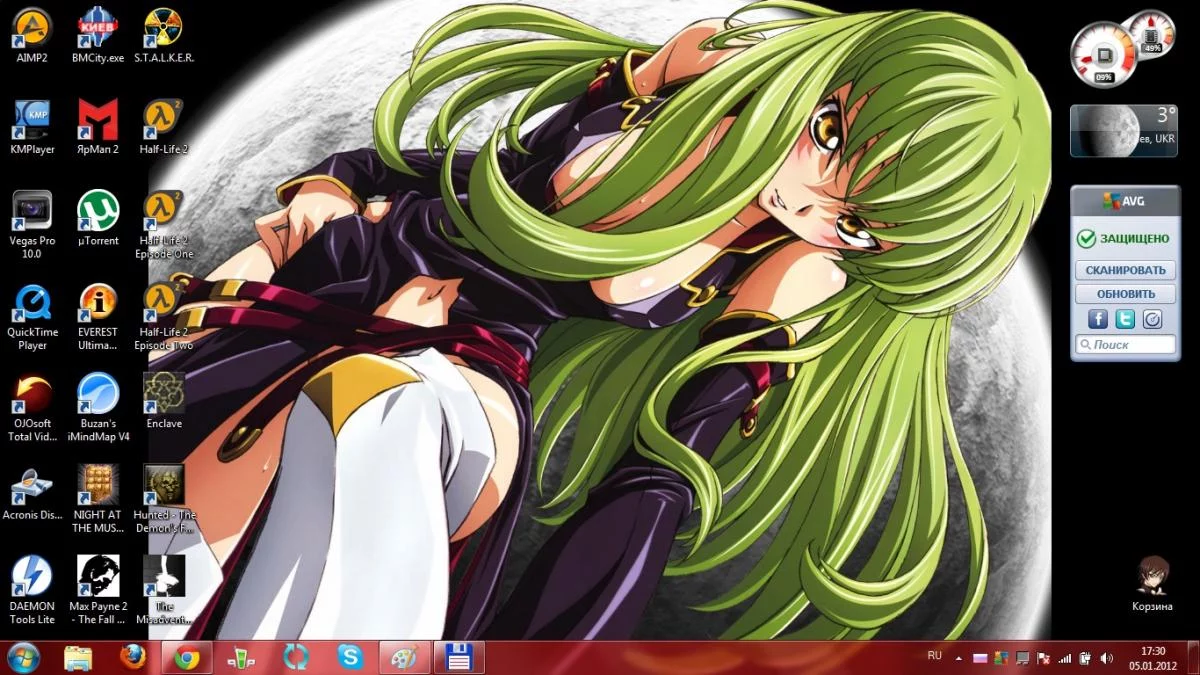Click the ЗАЩИЩЕНО protection status
This screenshot has width=1200, height=675.
(x=1122, y=239)
